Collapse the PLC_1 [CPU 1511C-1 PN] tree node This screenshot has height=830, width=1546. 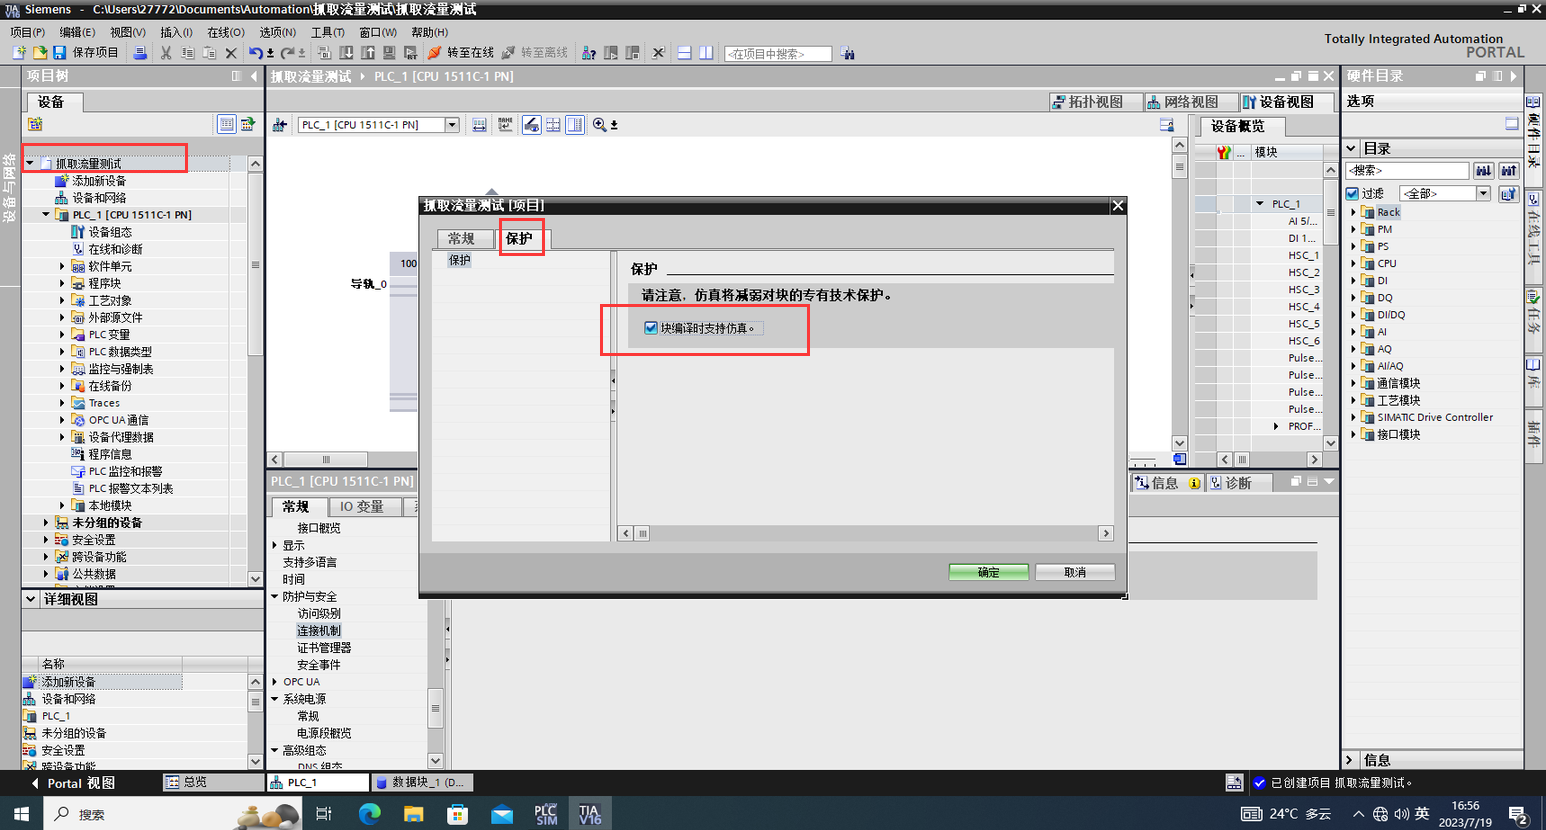(46, 214)
